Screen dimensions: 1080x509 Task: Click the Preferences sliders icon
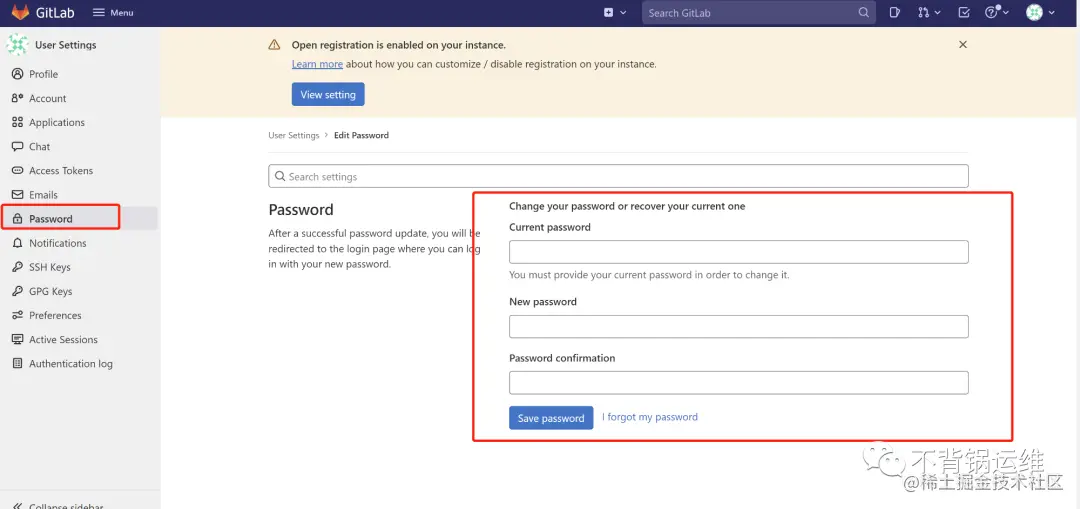pos(17,315)
